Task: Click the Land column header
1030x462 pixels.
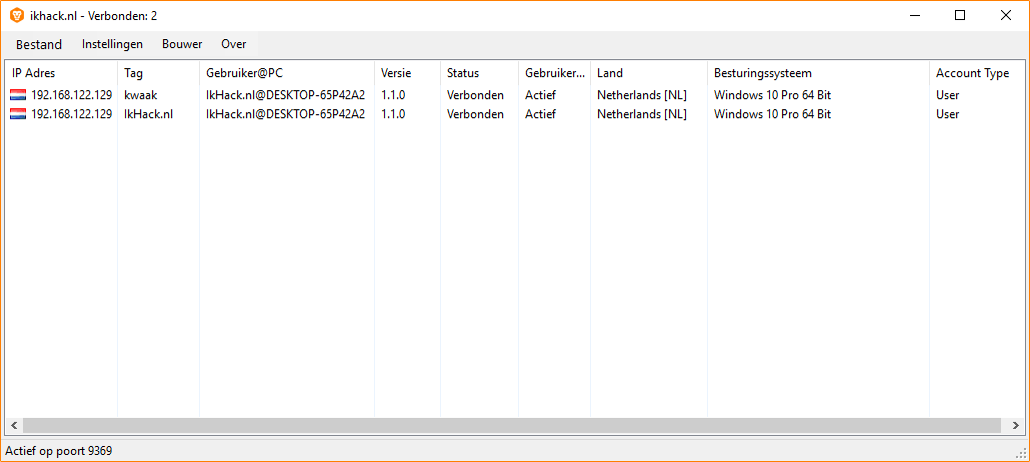Action: [x=648, y=73]
